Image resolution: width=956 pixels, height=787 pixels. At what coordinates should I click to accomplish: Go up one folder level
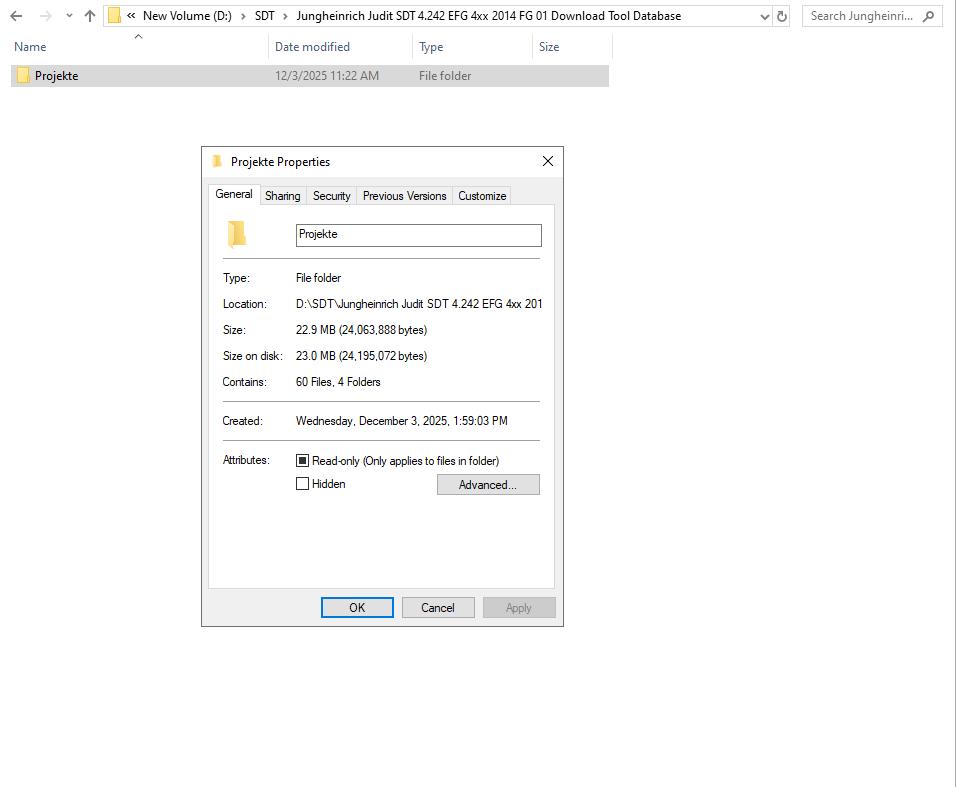(x=90, y=16)
